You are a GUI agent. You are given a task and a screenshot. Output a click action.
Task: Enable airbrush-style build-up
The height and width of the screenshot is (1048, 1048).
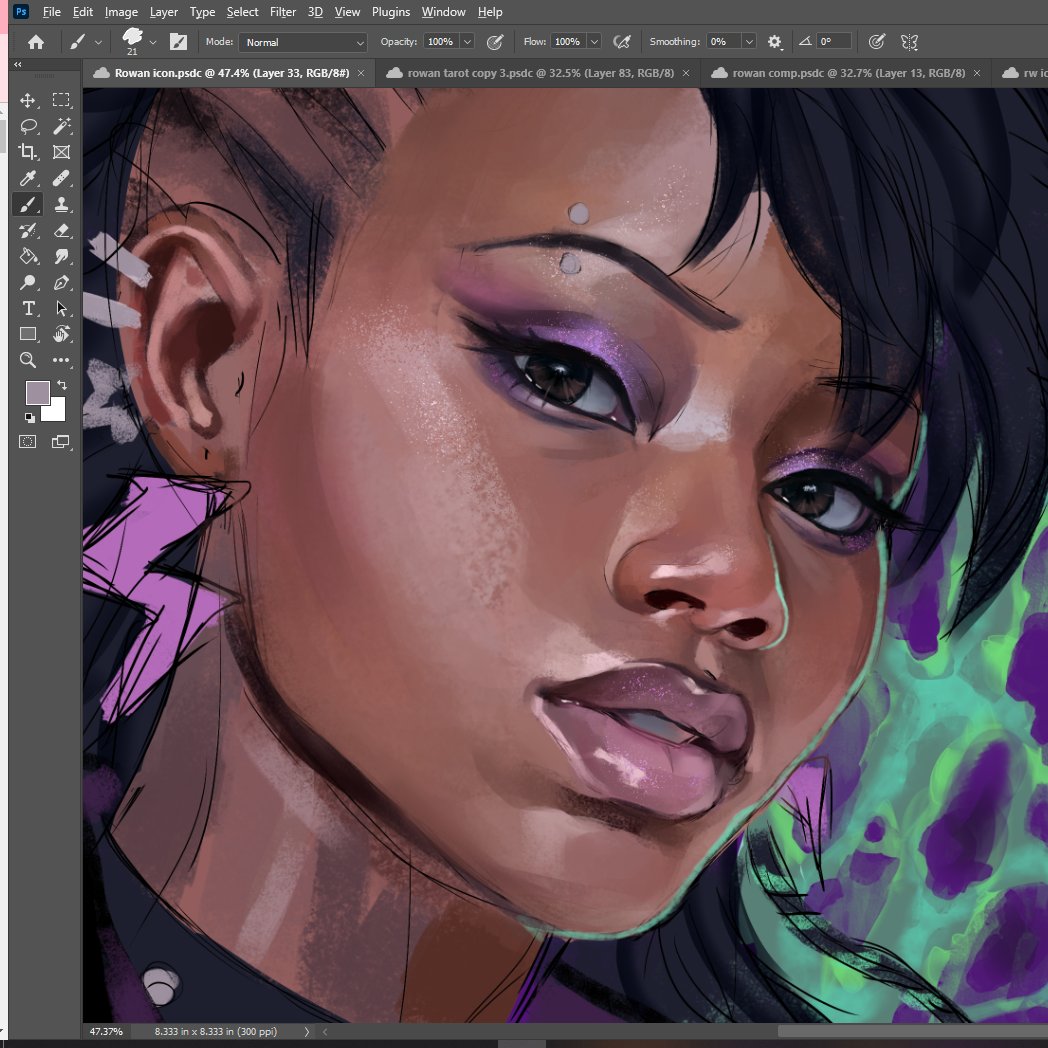click(622, 42)
